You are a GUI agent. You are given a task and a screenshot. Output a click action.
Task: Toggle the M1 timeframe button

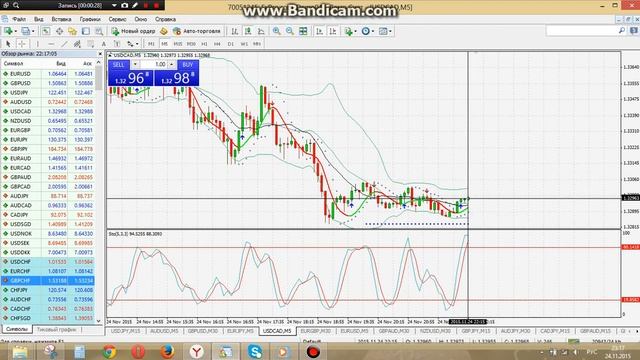pyautogui.click(x=151, y=44)
